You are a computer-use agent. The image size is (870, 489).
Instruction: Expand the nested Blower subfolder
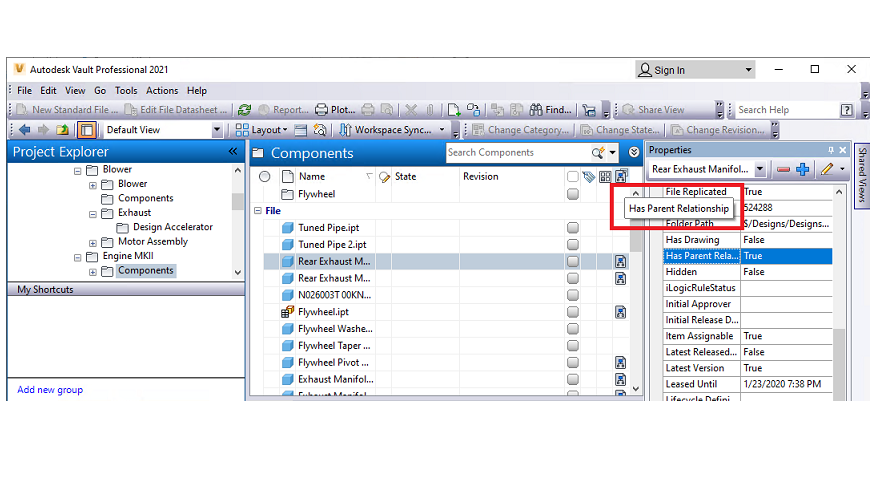click(93, 185)
